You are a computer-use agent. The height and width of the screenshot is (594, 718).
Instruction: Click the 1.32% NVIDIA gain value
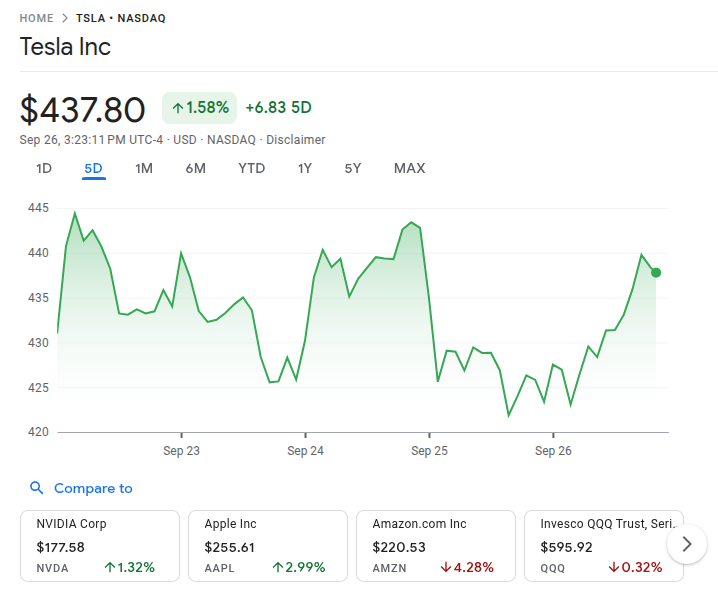pyautogui.click(x=136, y=568)
